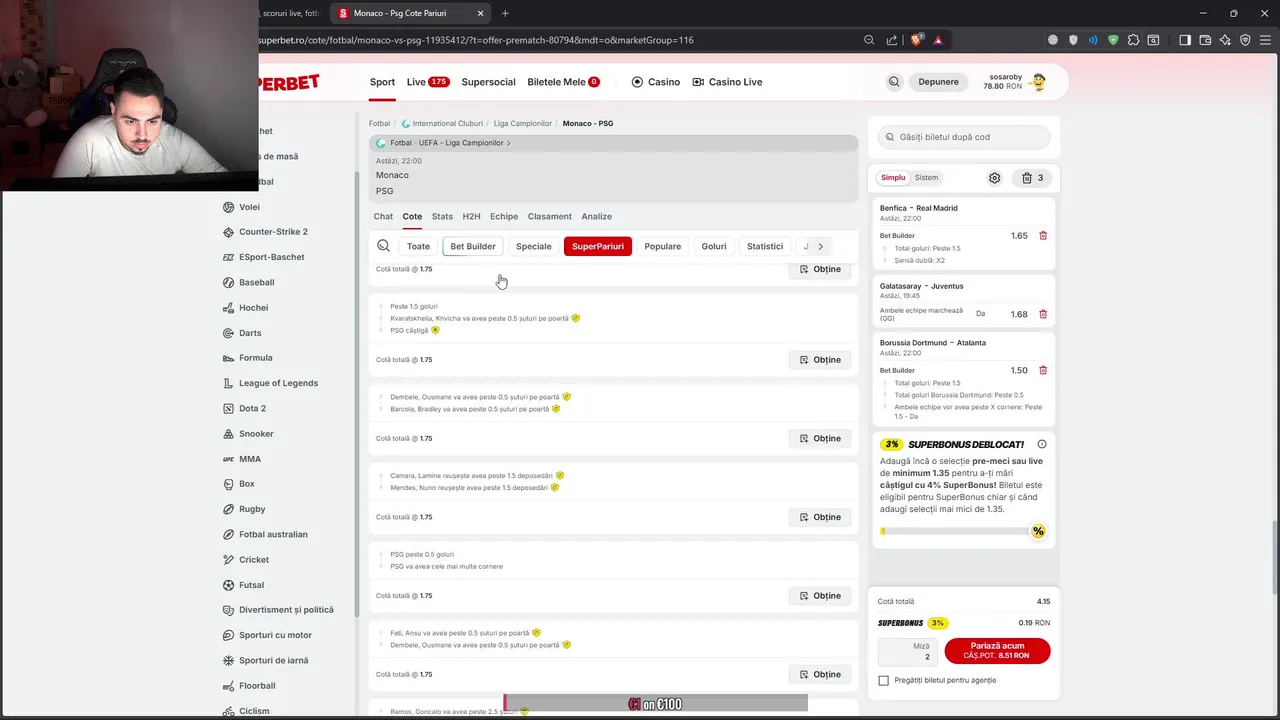
Task: Show more market filters with right arrow
Action: click(x=820, y=246)
